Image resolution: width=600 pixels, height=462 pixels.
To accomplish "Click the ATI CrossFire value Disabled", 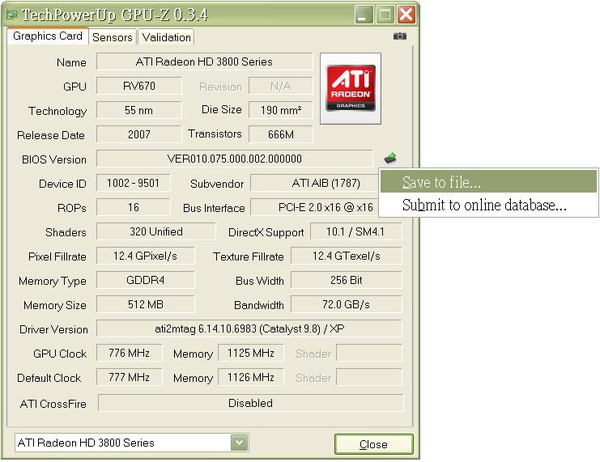I will [x=251, y=403].
